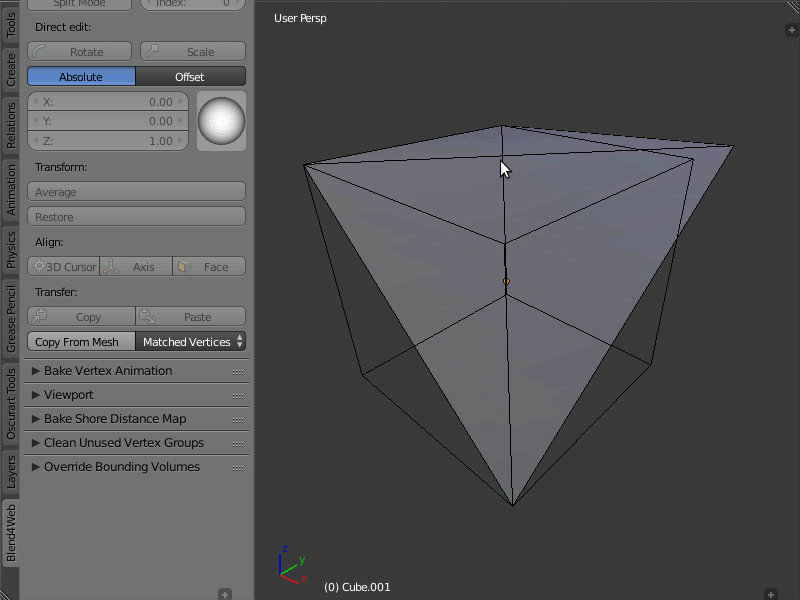
Task: Switch to Offset coordinate mode
Action: click(x=191, y=76)
